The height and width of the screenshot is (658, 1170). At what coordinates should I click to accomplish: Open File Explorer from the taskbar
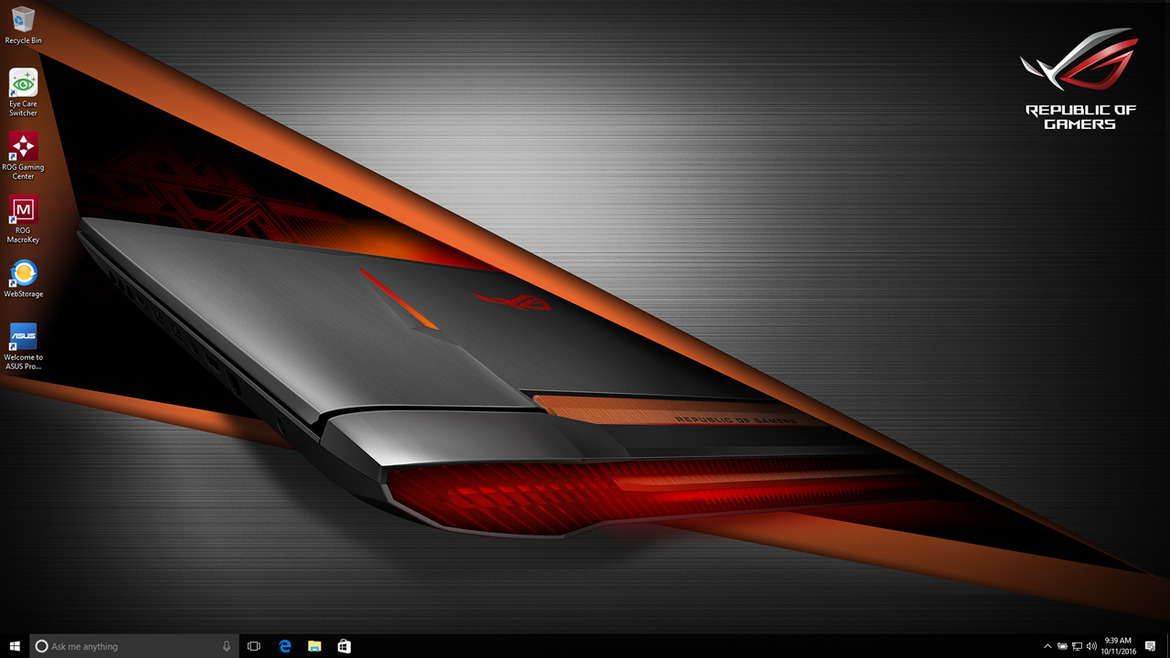point(314,646)
